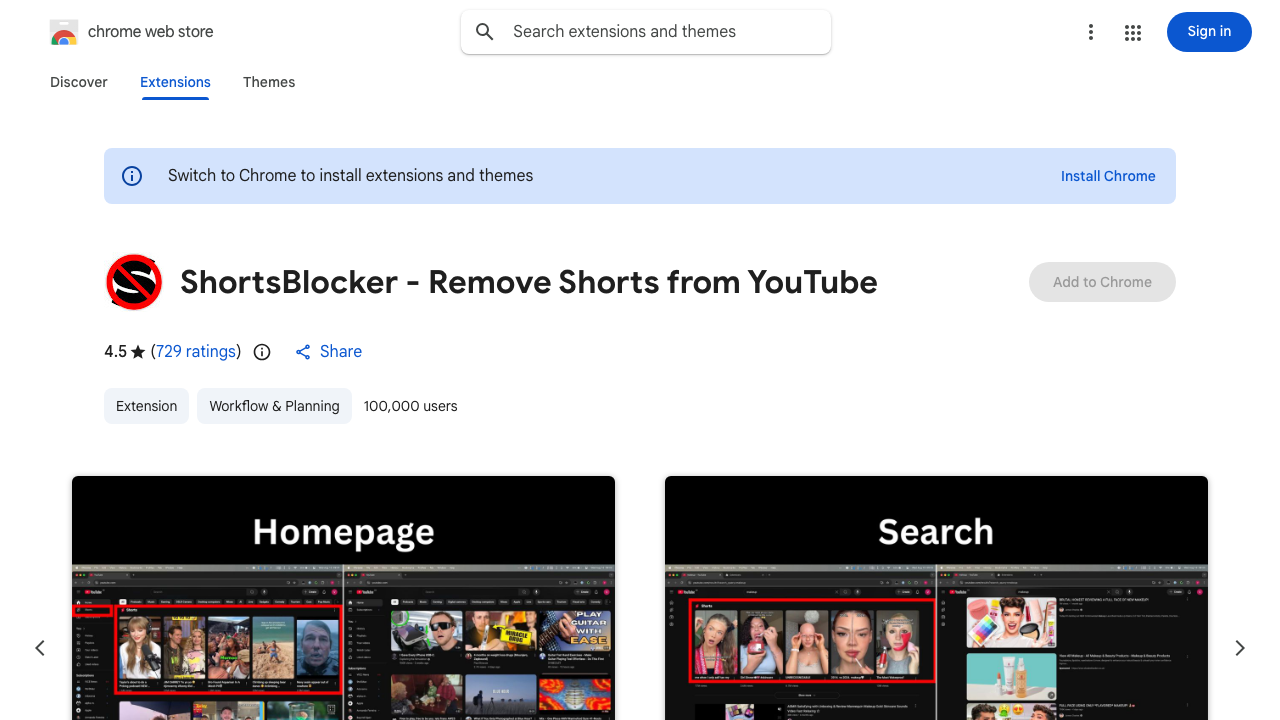Switch to the Discover tab

tap(78, 82)
